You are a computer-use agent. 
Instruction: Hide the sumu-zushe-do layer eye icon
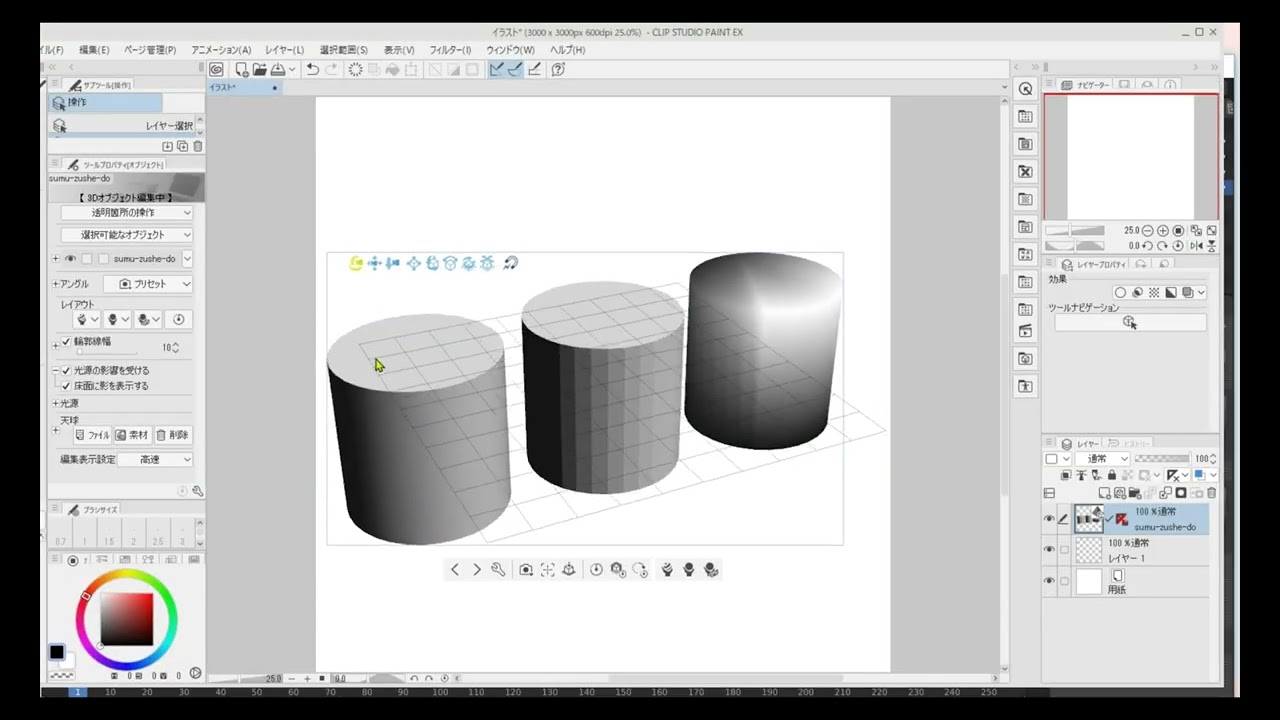[1049, 519]
